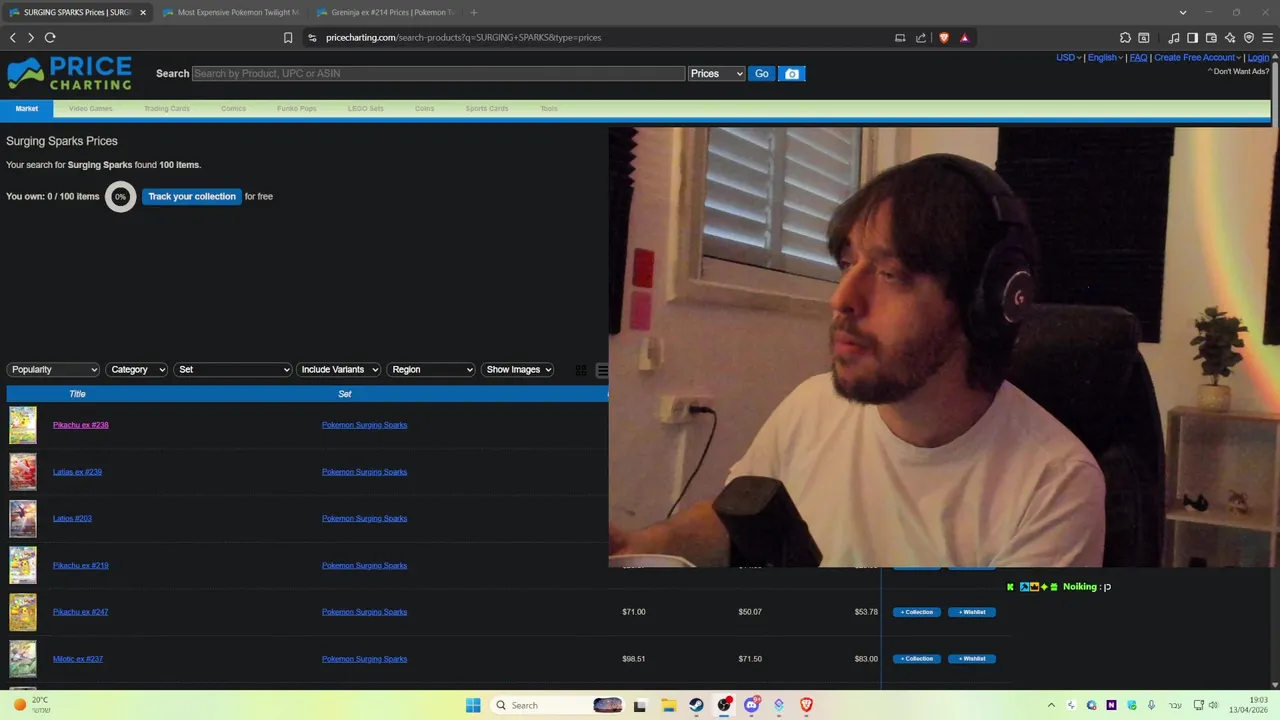The width and height of the screenshot is (1280, 720).
Task: Open the Prices search type dropdown
Action: (717, 74)
